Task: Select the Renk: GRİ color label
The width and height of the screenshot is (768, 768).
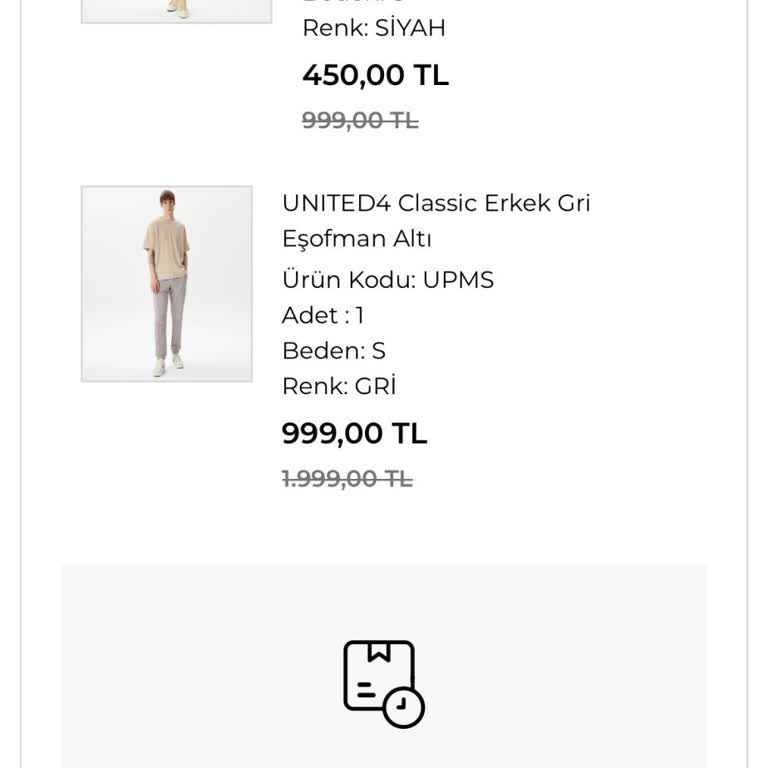Action: [x=339, y=387]
